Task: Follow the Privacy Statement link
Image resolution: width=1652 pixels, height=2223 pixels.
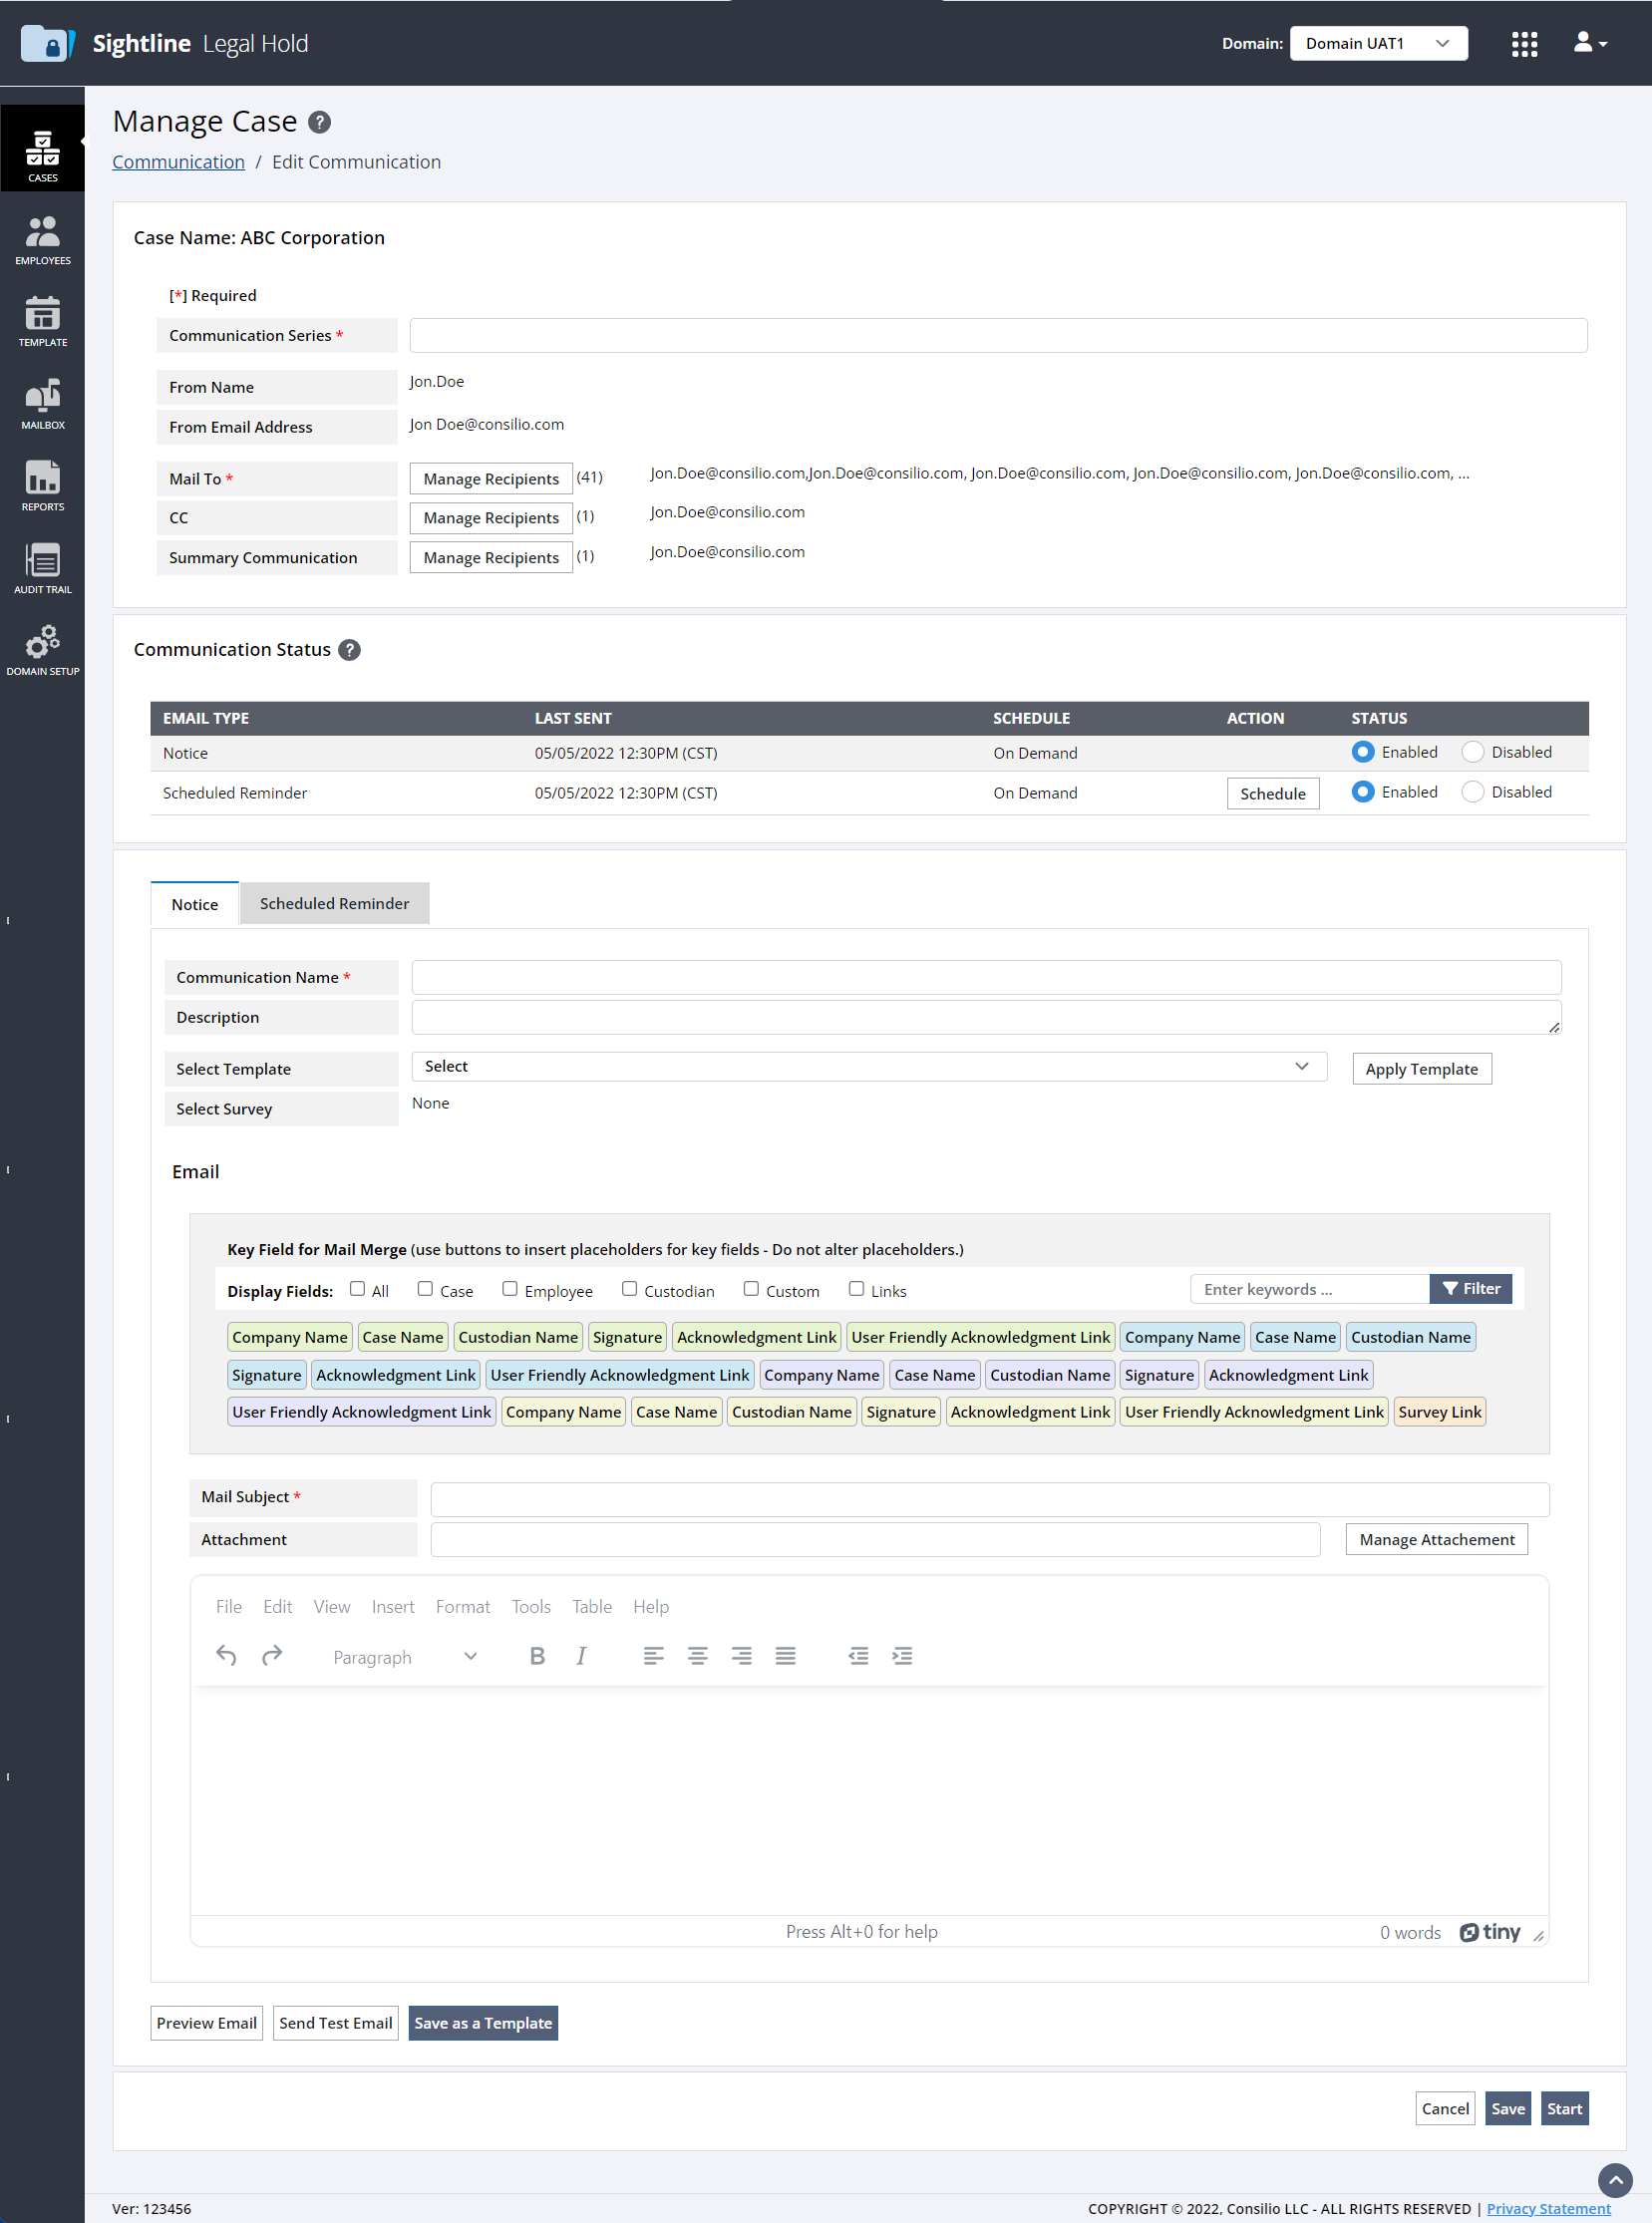Action: pos(1548,2208)
